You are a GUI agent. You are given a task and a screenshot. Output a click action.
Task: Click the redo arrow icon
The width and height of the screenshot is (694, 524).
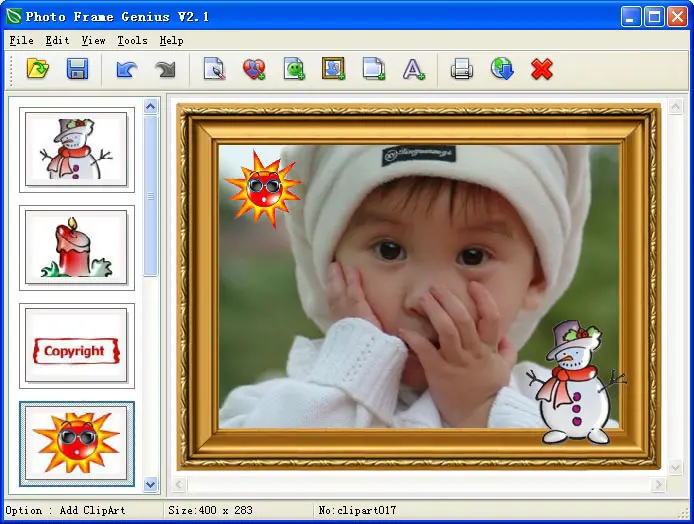point(164,69)
